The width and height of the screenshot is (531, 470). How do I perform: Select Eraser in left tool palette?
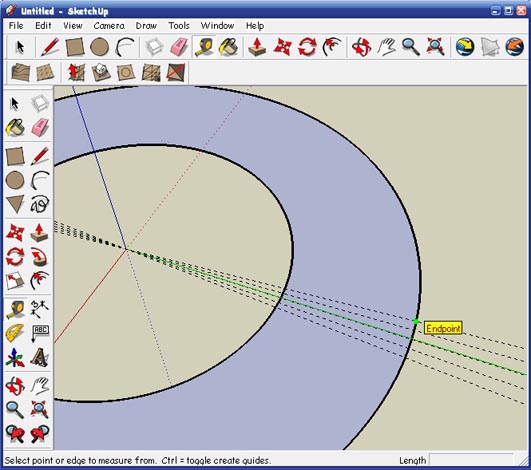[40, 127]
